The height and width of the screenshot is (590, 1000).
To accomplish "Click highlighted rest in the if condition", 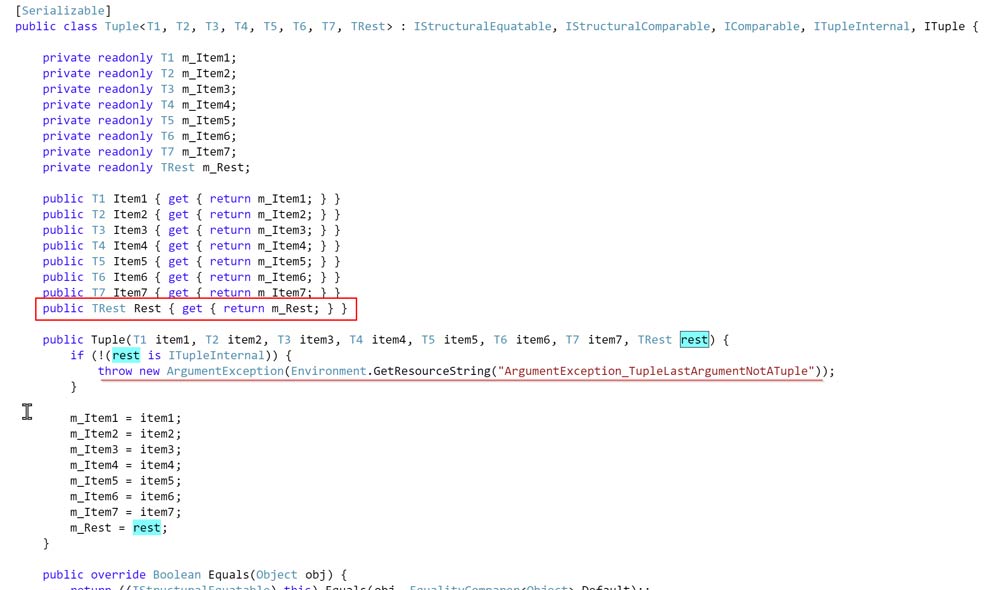I will 126,356.
